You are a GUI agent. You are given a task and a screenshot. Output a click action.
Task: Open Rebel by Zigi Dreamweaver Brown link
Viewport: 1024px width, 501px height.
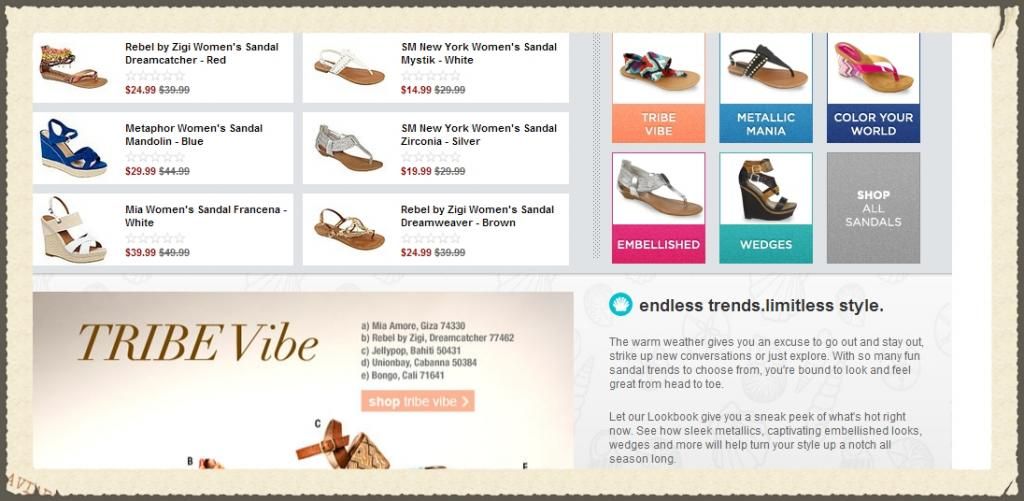pos(477,216)
